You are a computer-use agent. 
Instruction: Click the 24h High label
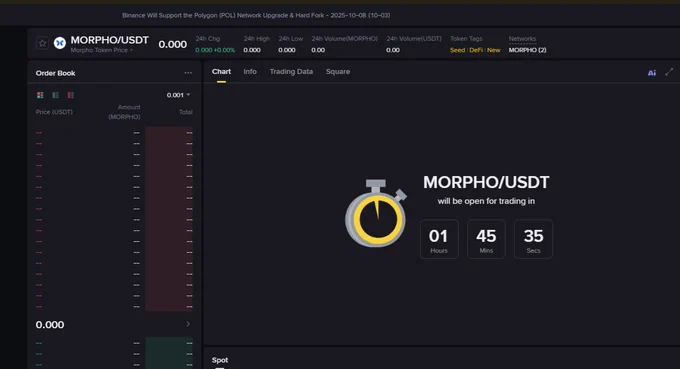(256, 39)
